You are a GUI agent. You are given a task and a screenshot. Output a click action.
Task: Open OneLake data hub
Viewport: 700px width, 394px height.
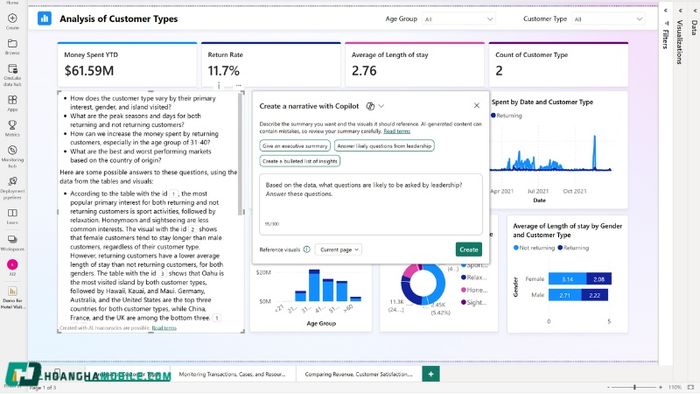coord(12,75)
